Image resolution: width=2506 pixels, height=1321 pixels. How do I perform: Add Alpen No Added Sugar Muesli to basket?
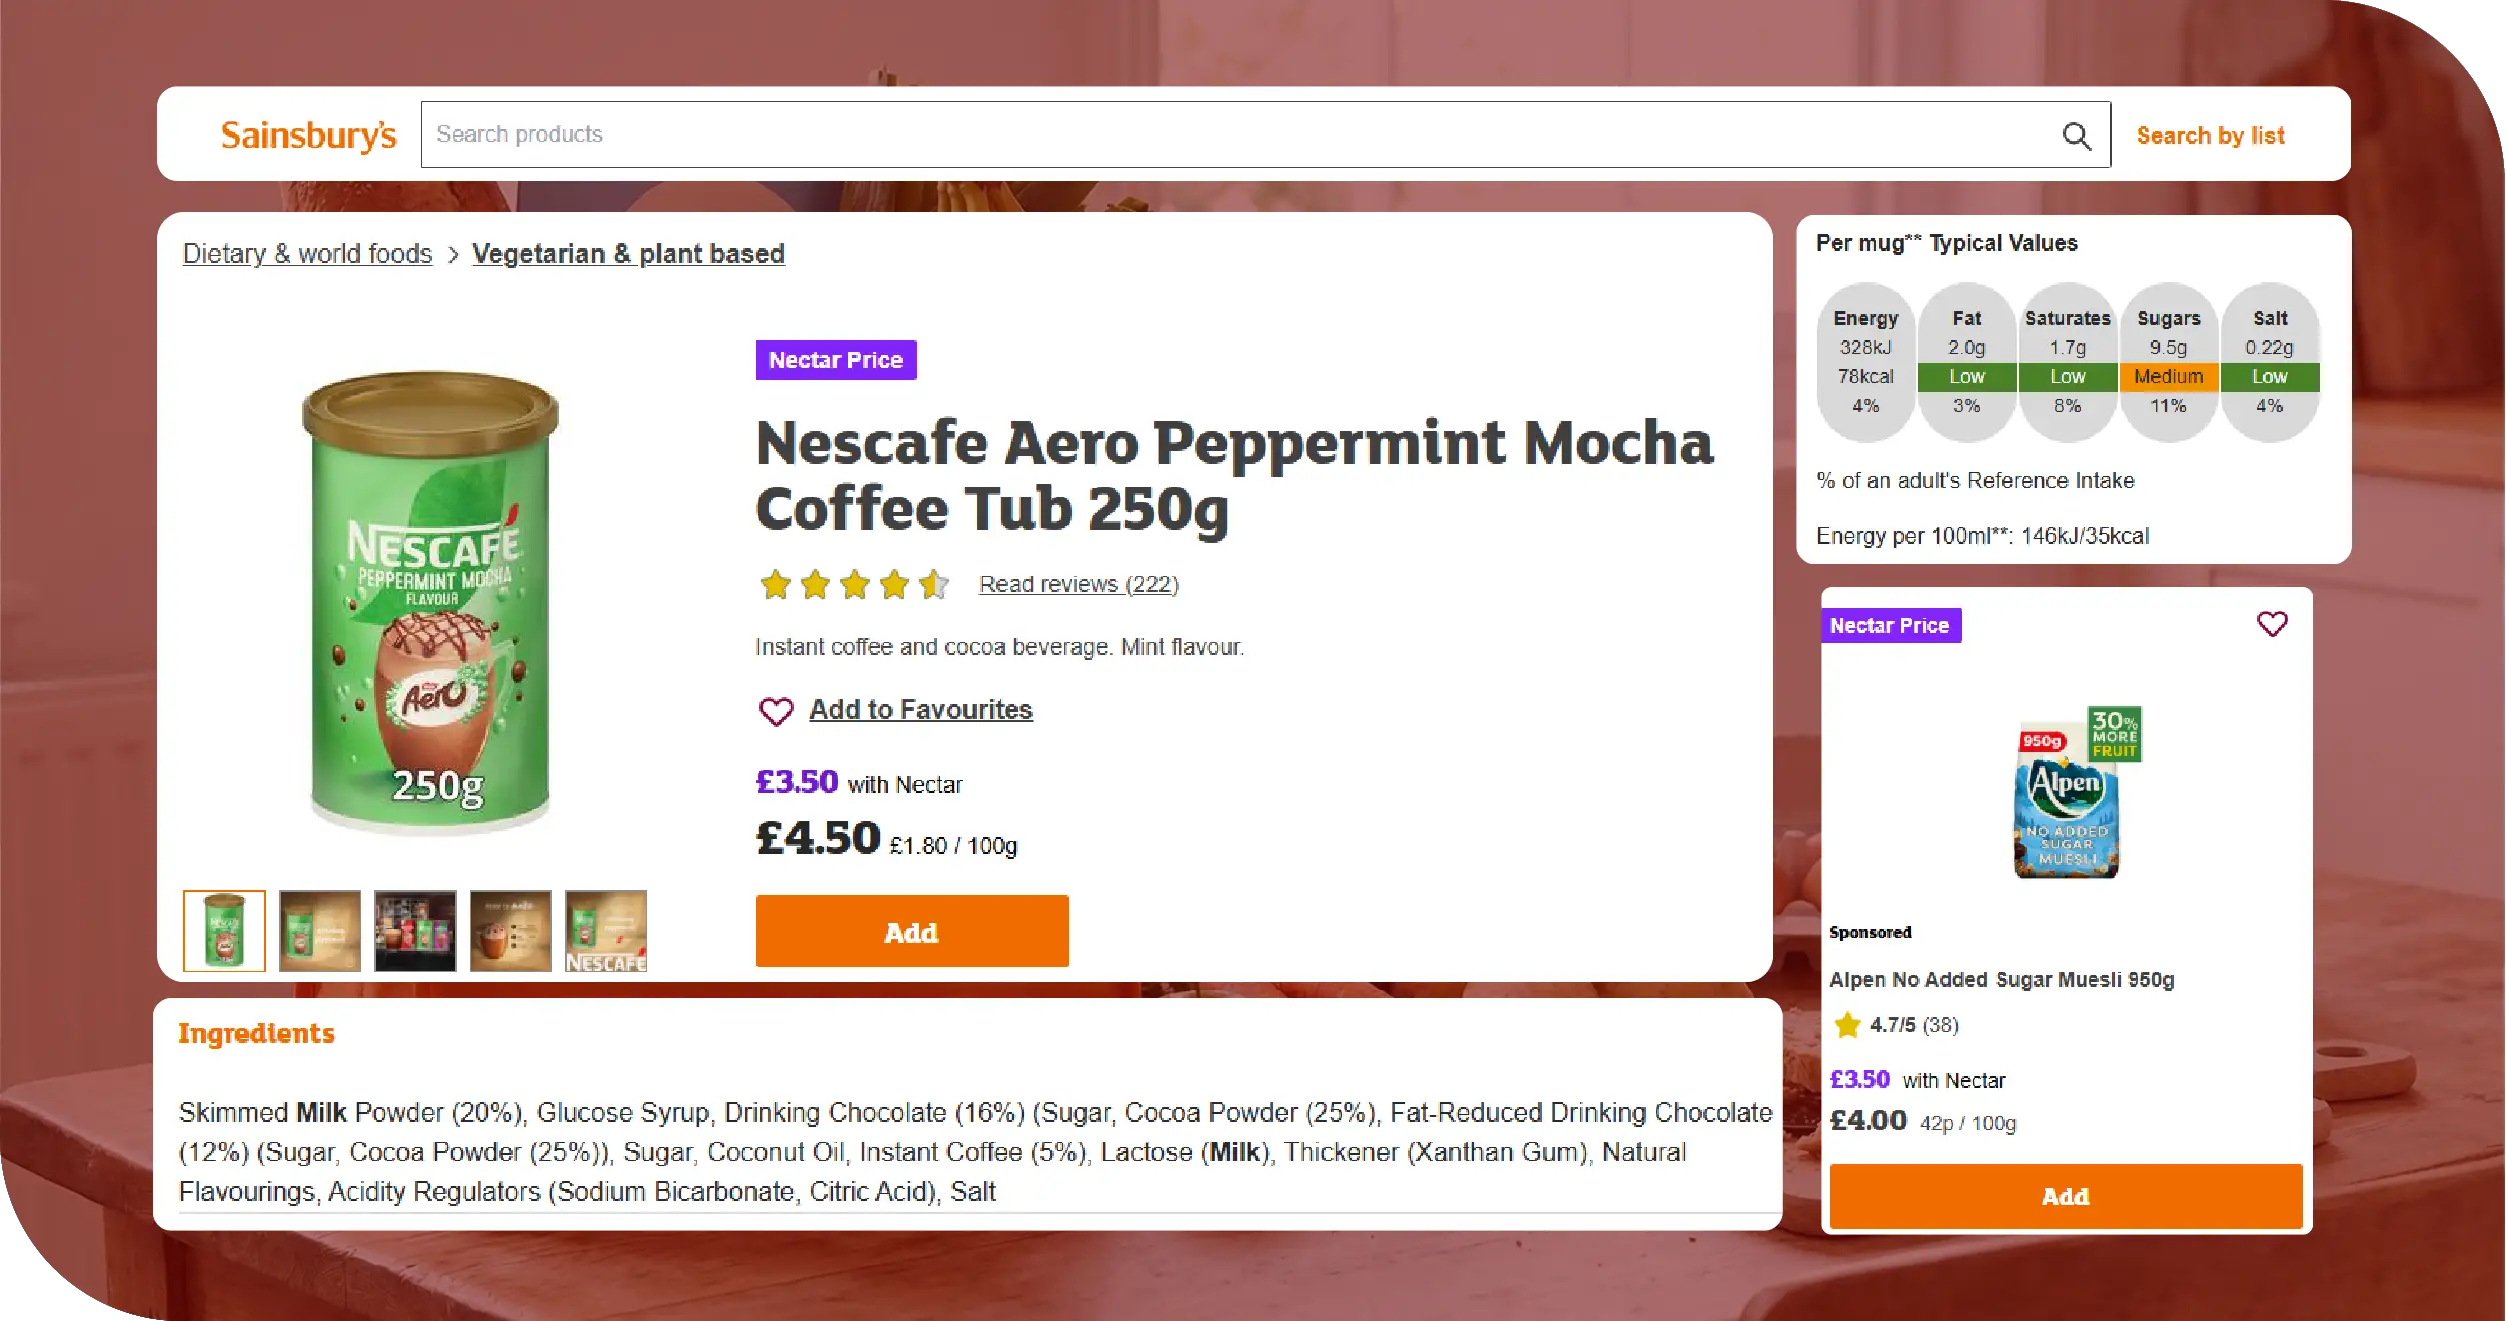(x=2065, y=1196)
